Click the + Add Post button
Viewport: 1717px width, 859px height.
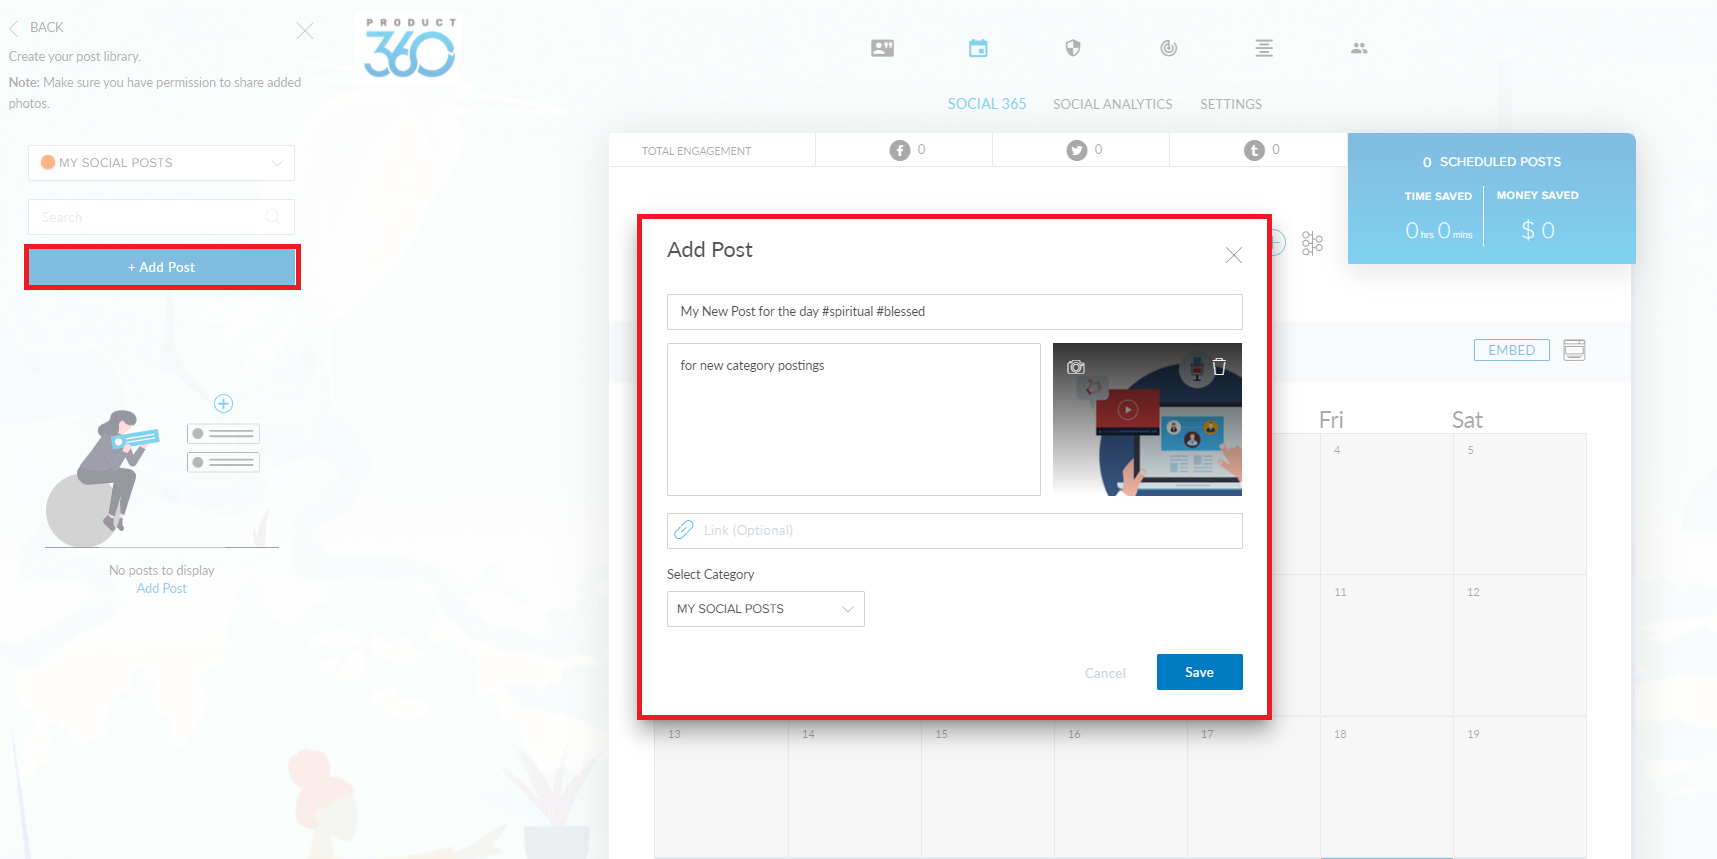tap(162, 268)
